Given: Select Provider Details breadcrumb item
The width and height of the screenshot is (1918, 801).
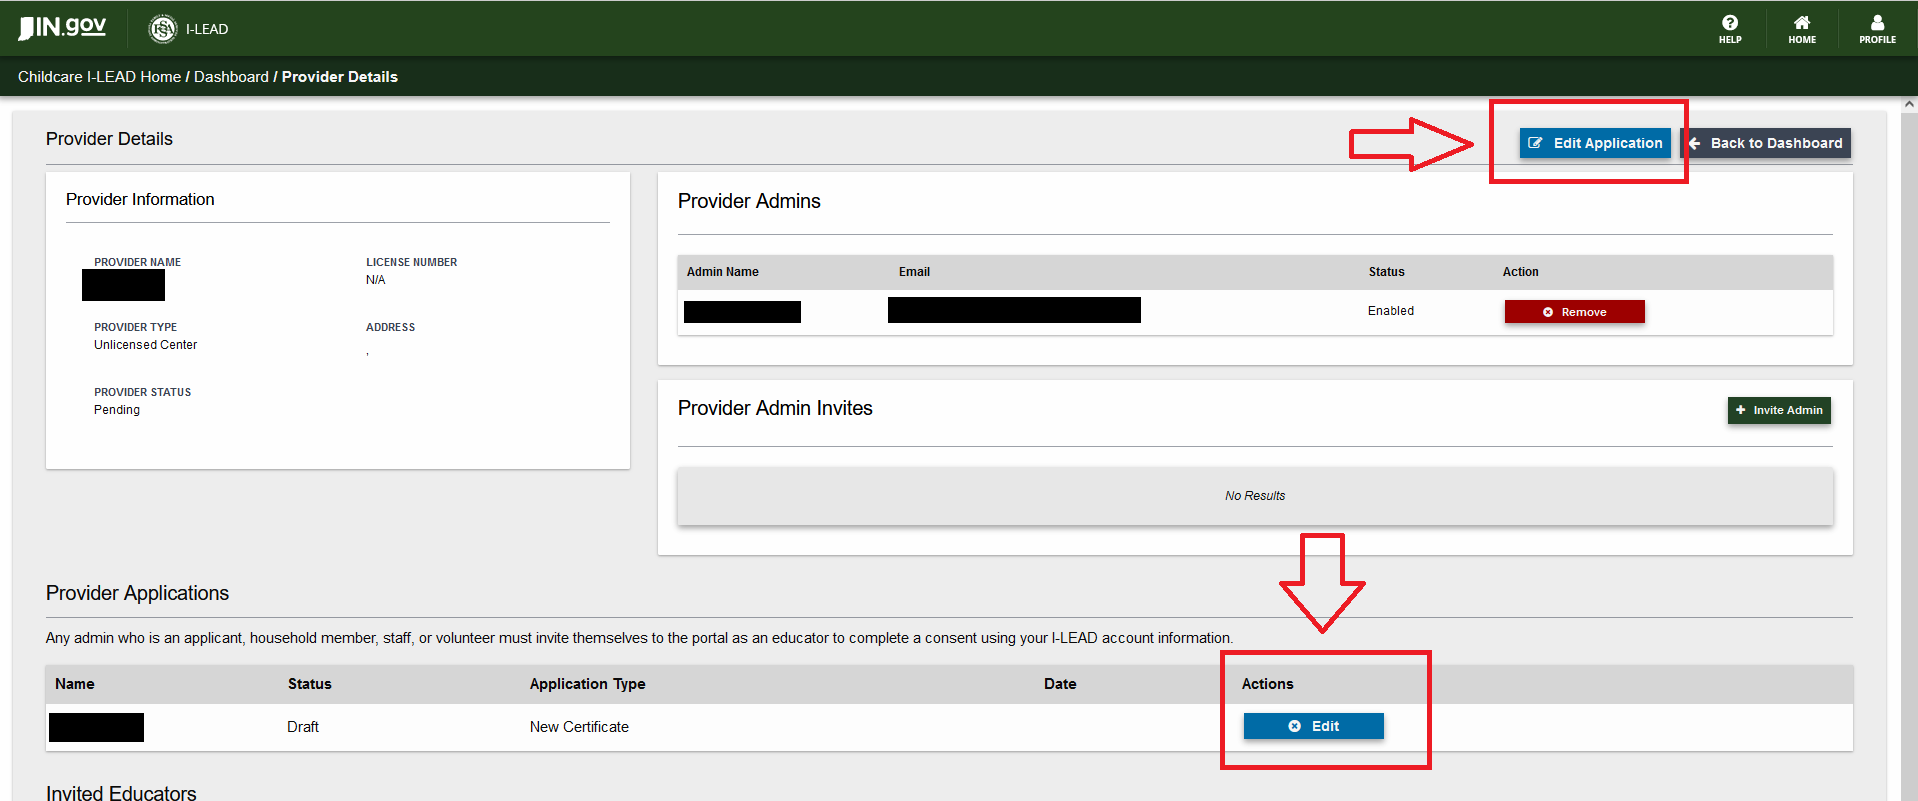Looking at the screenshot, I should click(x=339, y=77).
